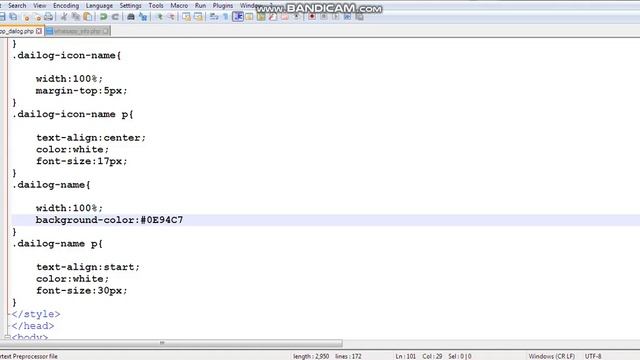640x360 pixels.
Task: Open the Language menu
Action: click(x=99, y=5)
